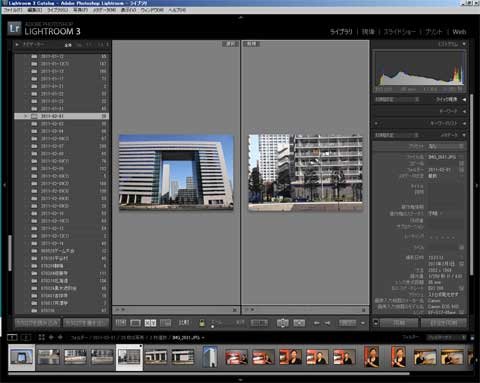Image resolution: width=480 pixels, height=383 pixels.
Task: Click the Make Select icon in the toolbar
Action: pos(299,323)
